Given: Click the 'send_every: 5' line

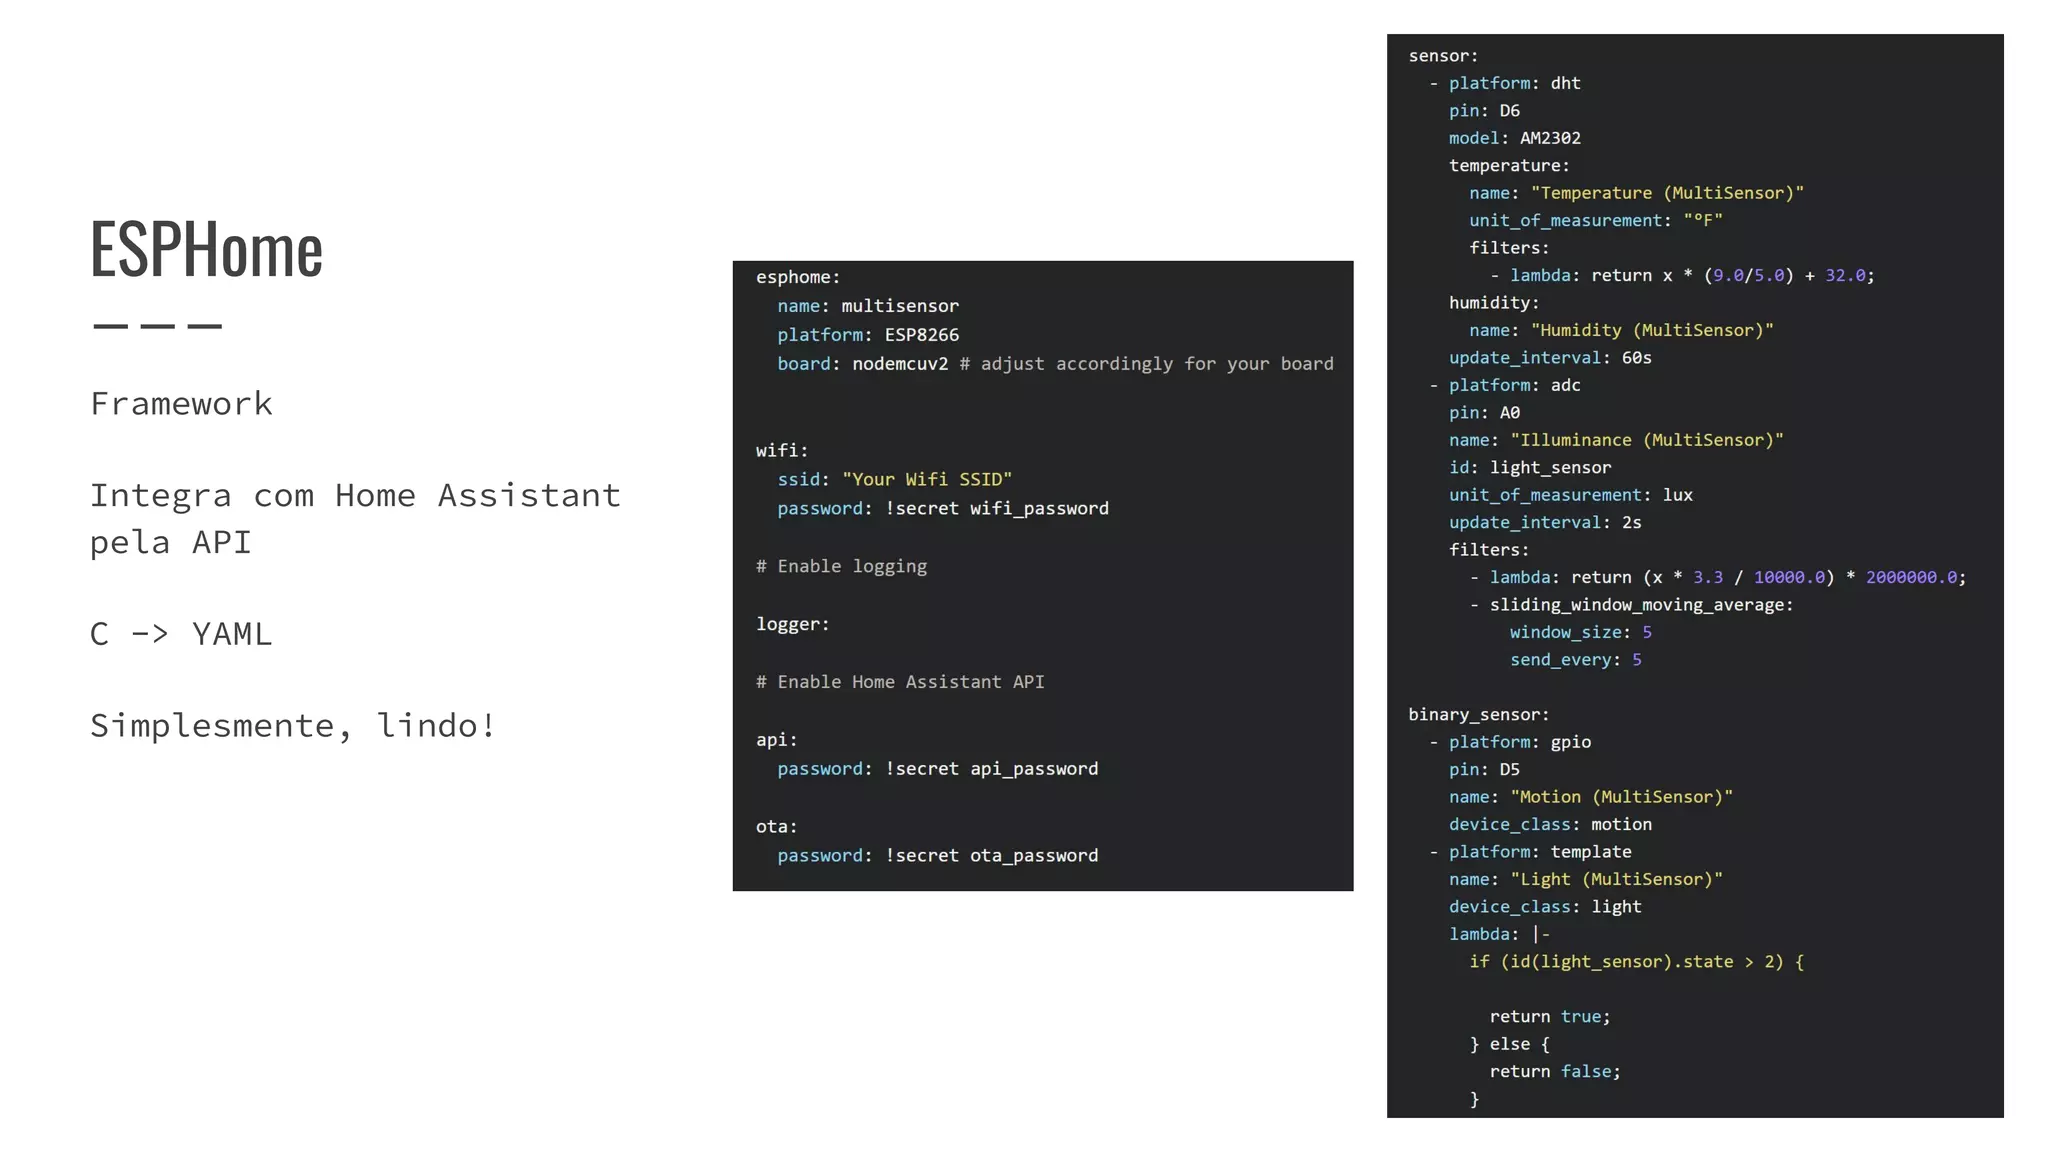Looking at the screenshot, I should [x=1576, y=660].
